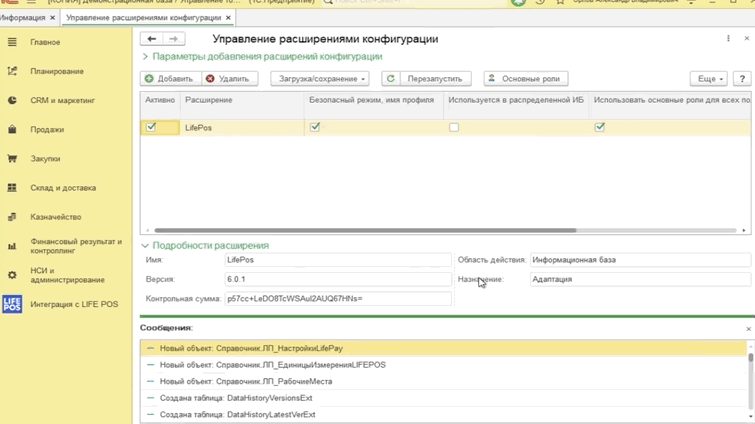
Task: Close the Управление расширениями конфигурации tab
Action: click(228, 18)
